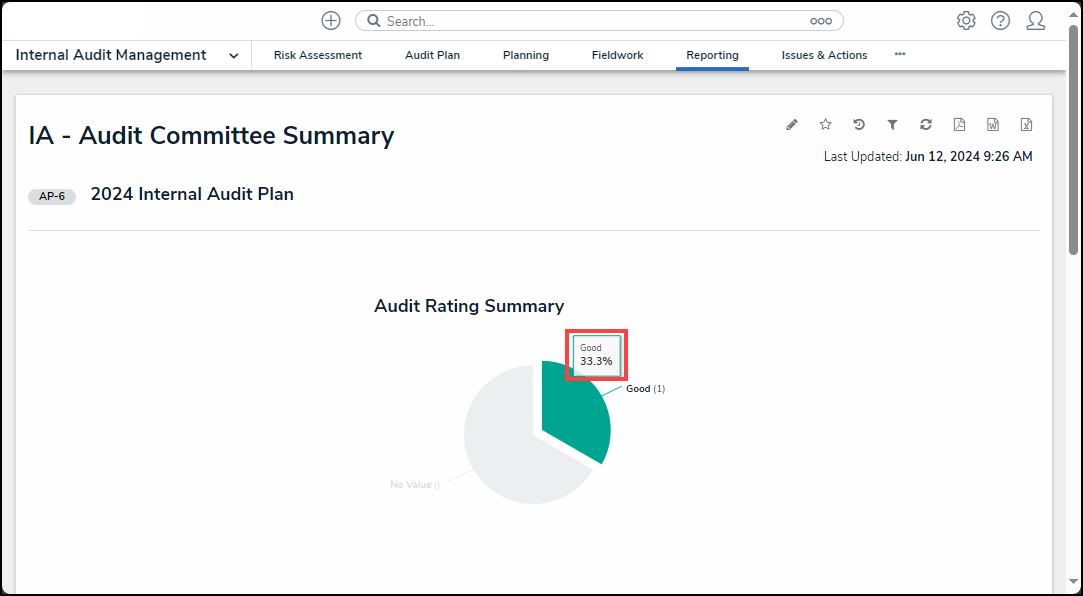Viewport: 1083px width, 596px height.
Task: Export the report to Excel
Action: tap(1026, 125)
